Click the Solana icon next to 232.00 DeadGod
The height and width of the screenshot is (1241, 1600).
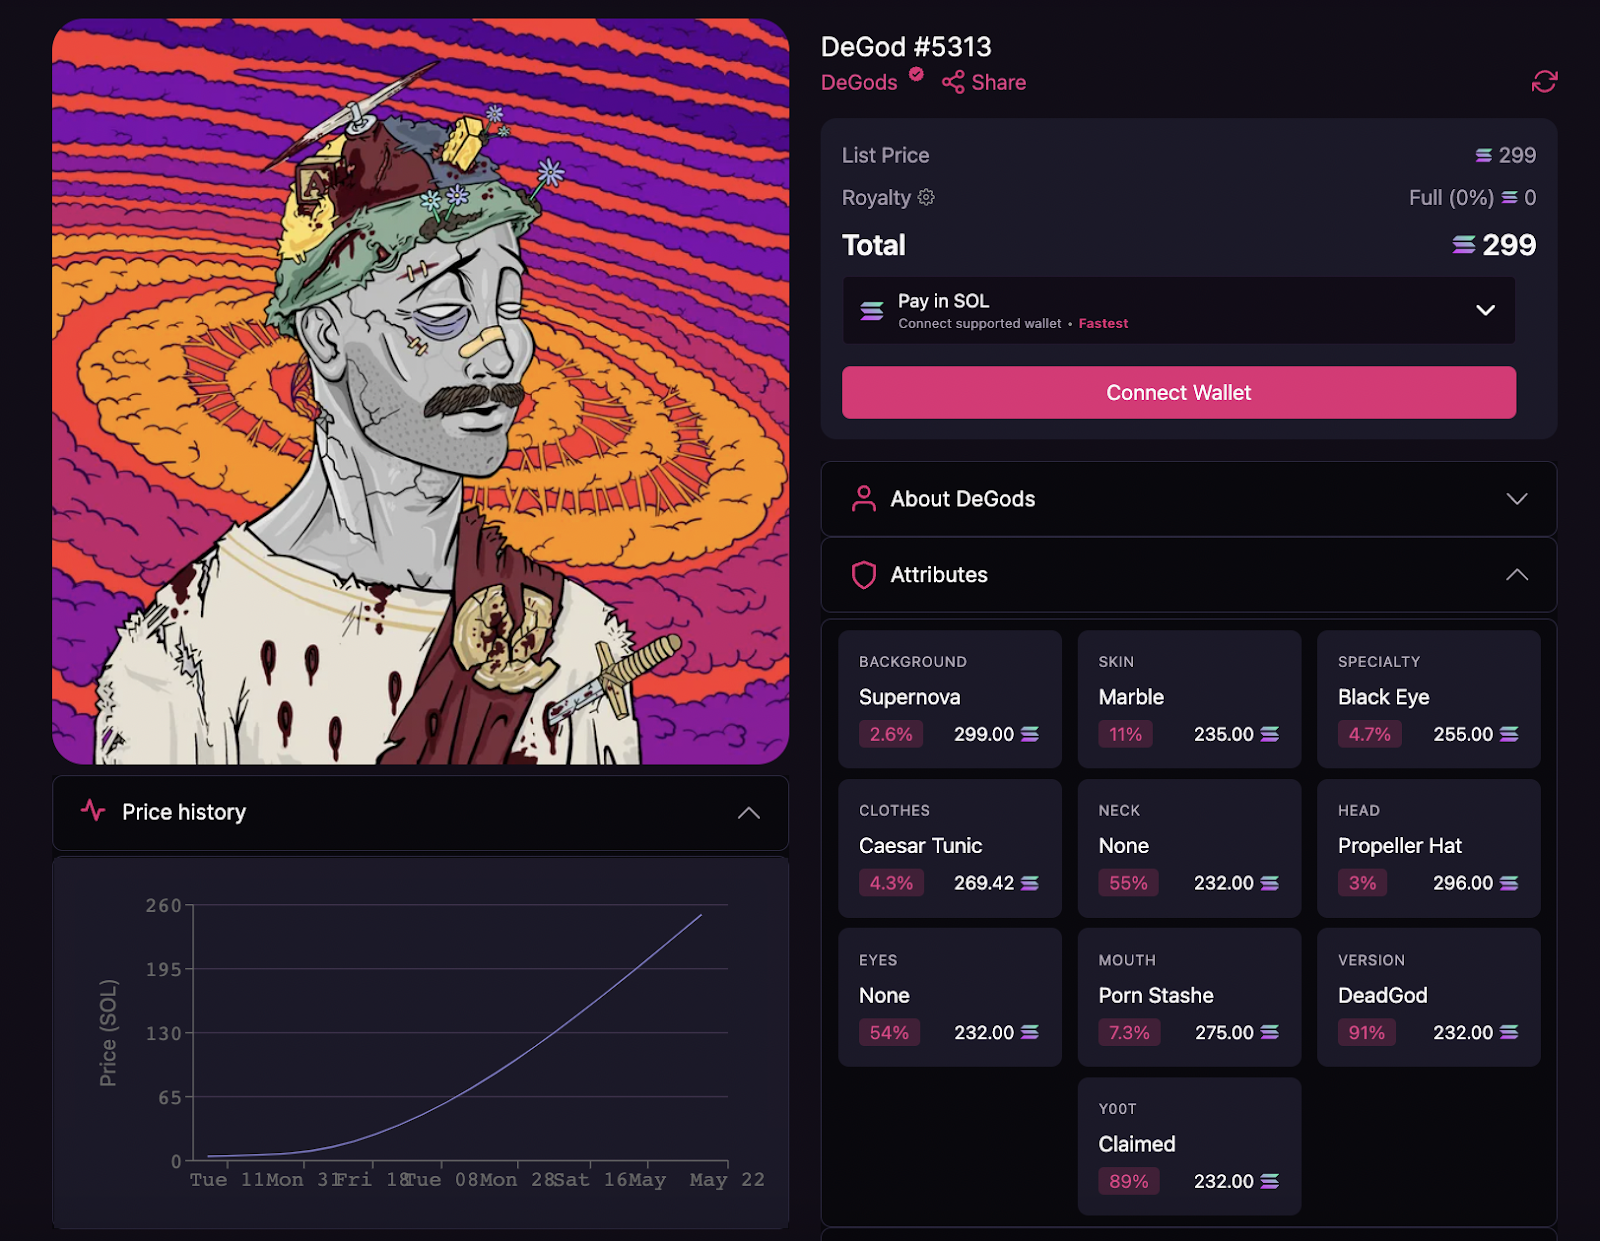pyautogui.click(x=1509, y=1032)
